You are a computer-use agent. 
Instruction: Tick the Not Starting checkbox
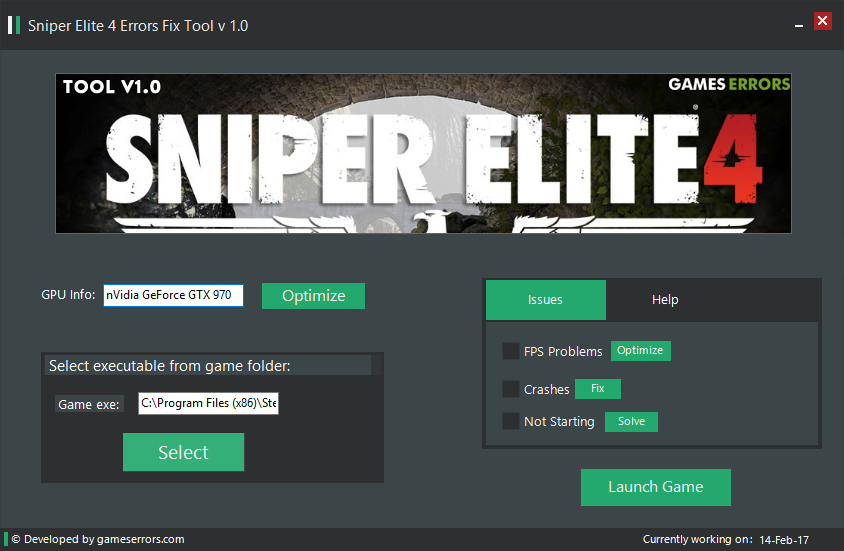[x=510, y=421]
